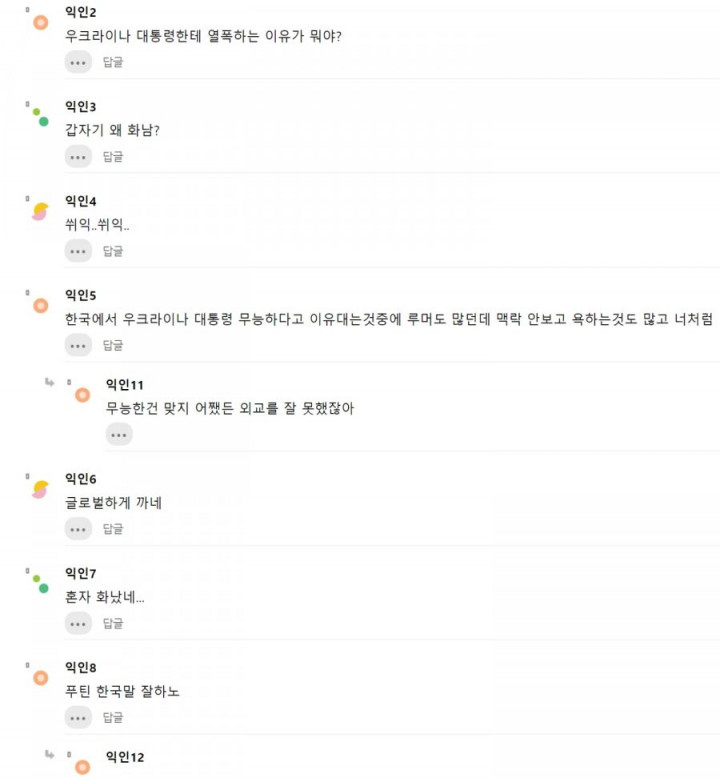The width and height of the screenshot is (720, 778).
Task: Click 답글 under 익인8's comment
Action: (113, 718)
